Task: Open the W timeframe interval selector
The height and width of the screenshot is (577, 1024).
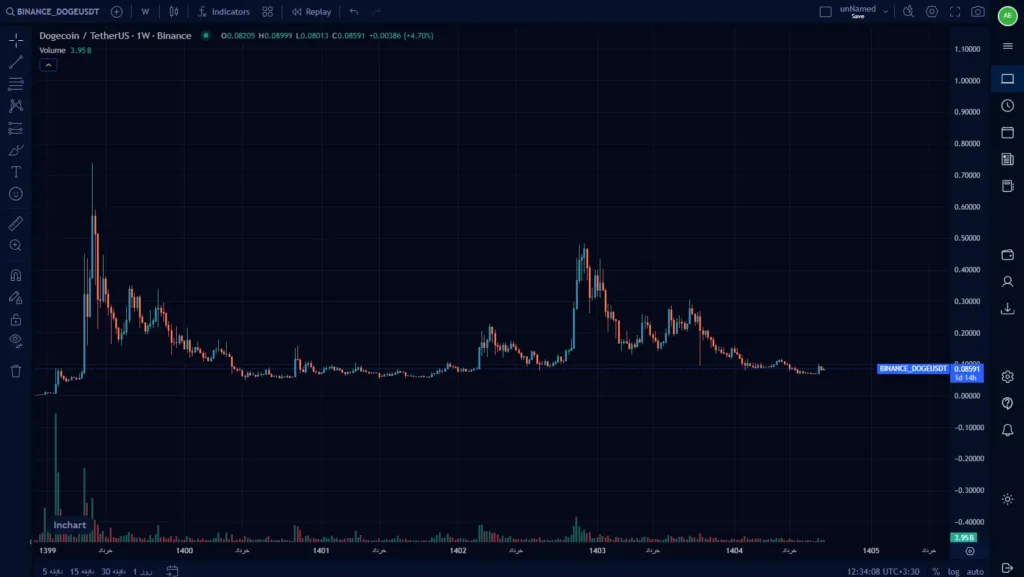Action: click(145, 12)
